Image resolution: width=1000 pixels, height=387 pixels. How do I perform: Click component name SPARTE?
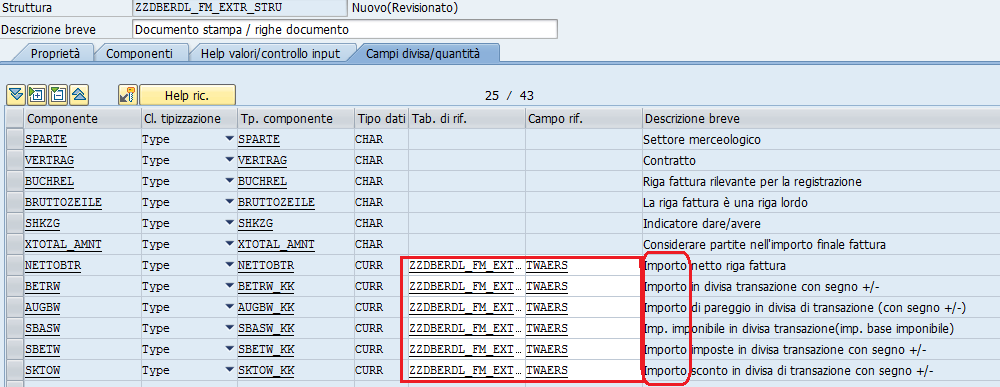coord(46,139)
